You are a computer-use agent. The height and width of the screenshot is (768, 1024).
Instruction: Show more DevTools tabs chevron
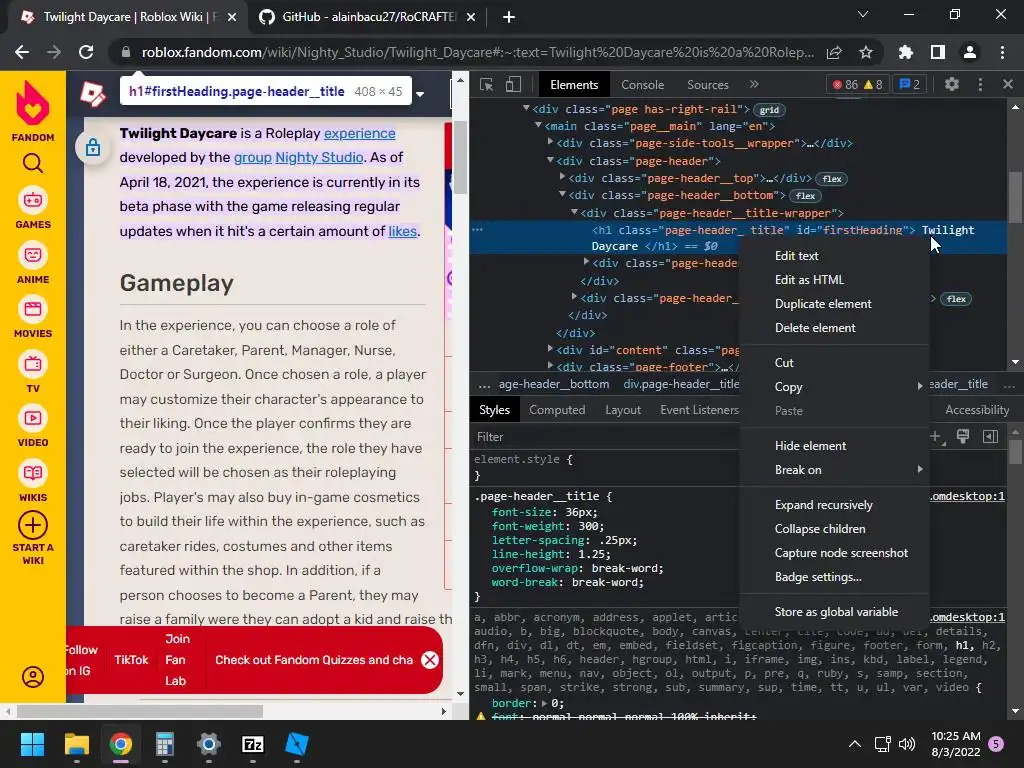(754, 84)
